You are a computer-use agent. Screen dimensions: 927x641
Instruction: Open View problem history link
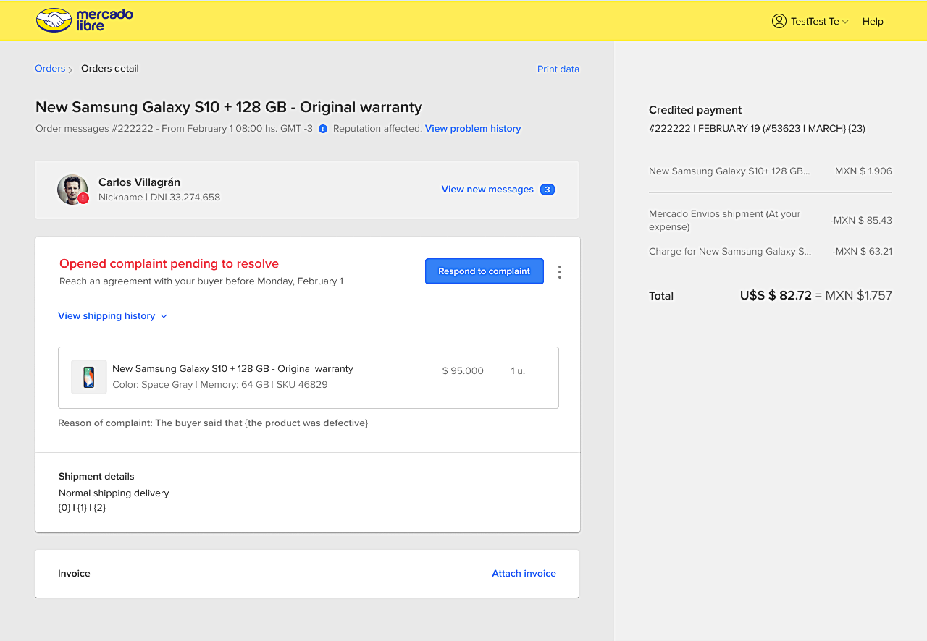(472, 129)
